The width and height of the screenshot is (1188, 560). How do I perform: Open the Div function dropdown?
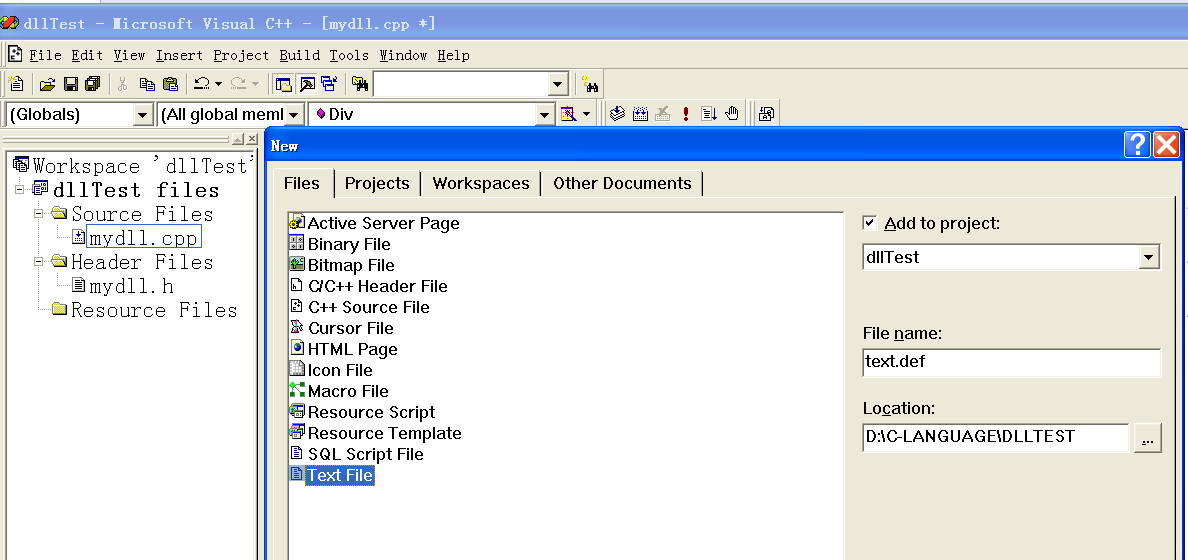[545, 114]
